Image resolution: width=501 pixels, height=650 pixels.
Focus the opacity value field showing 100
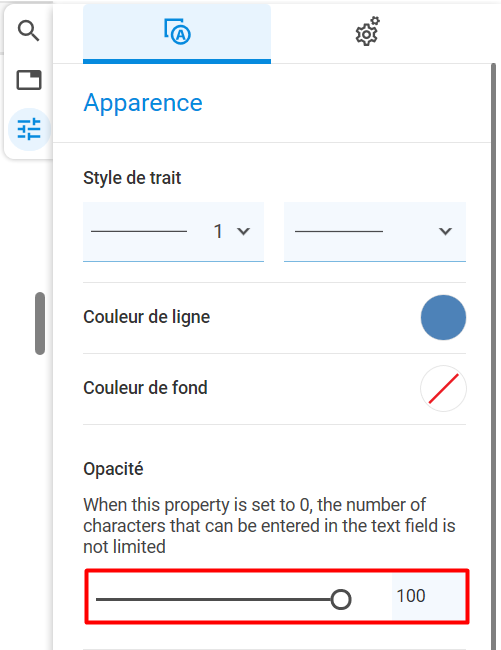coord(429,596)
